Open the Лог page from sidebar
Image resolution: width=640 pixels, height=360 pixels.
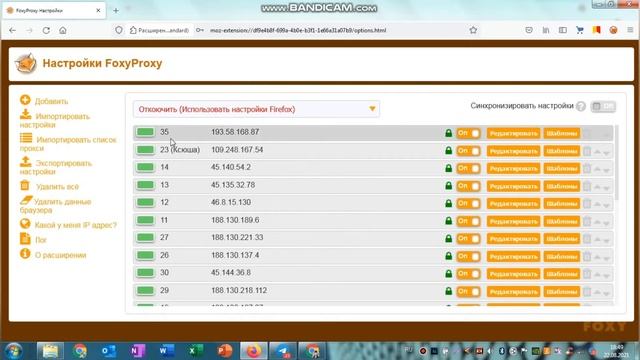(33, 239)
